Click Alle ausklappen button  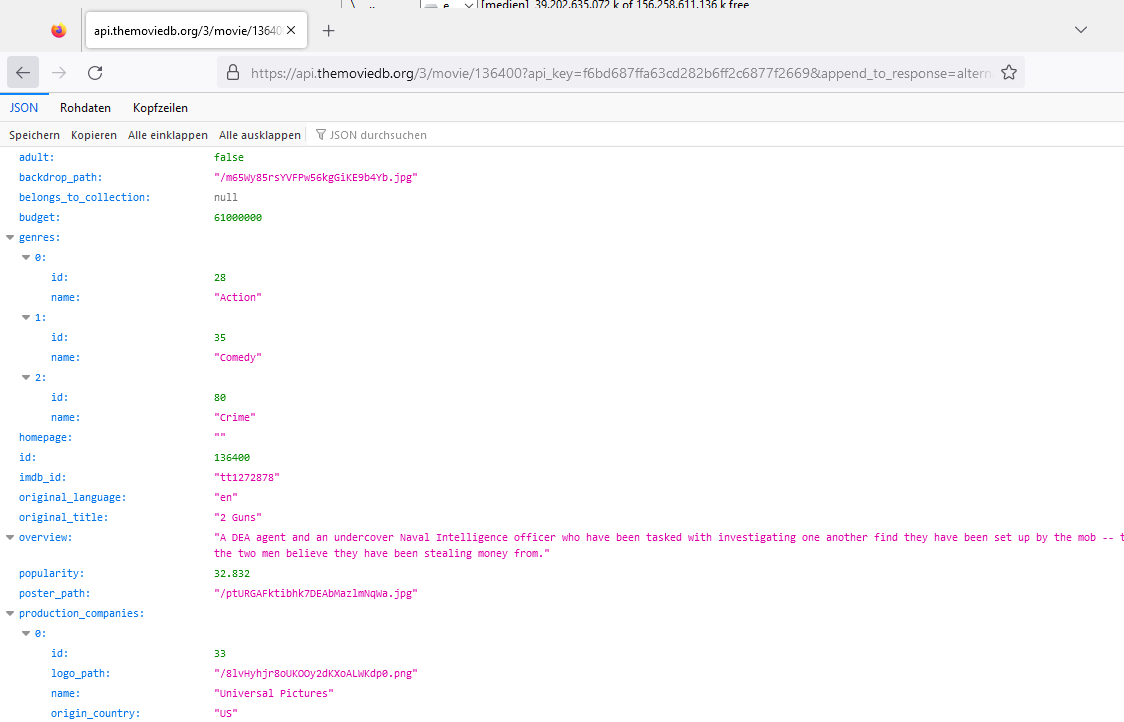point(259,135)
